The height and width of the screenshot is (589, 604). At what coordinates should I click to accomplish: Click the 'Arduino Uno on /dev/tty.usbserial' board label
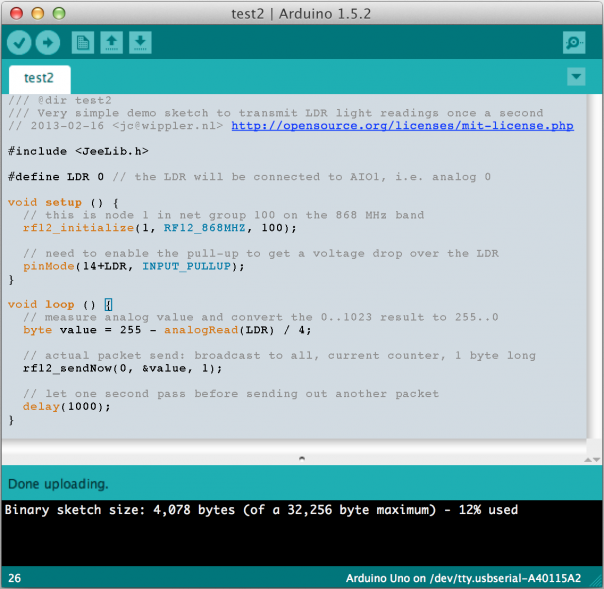[x=463, y=578]
